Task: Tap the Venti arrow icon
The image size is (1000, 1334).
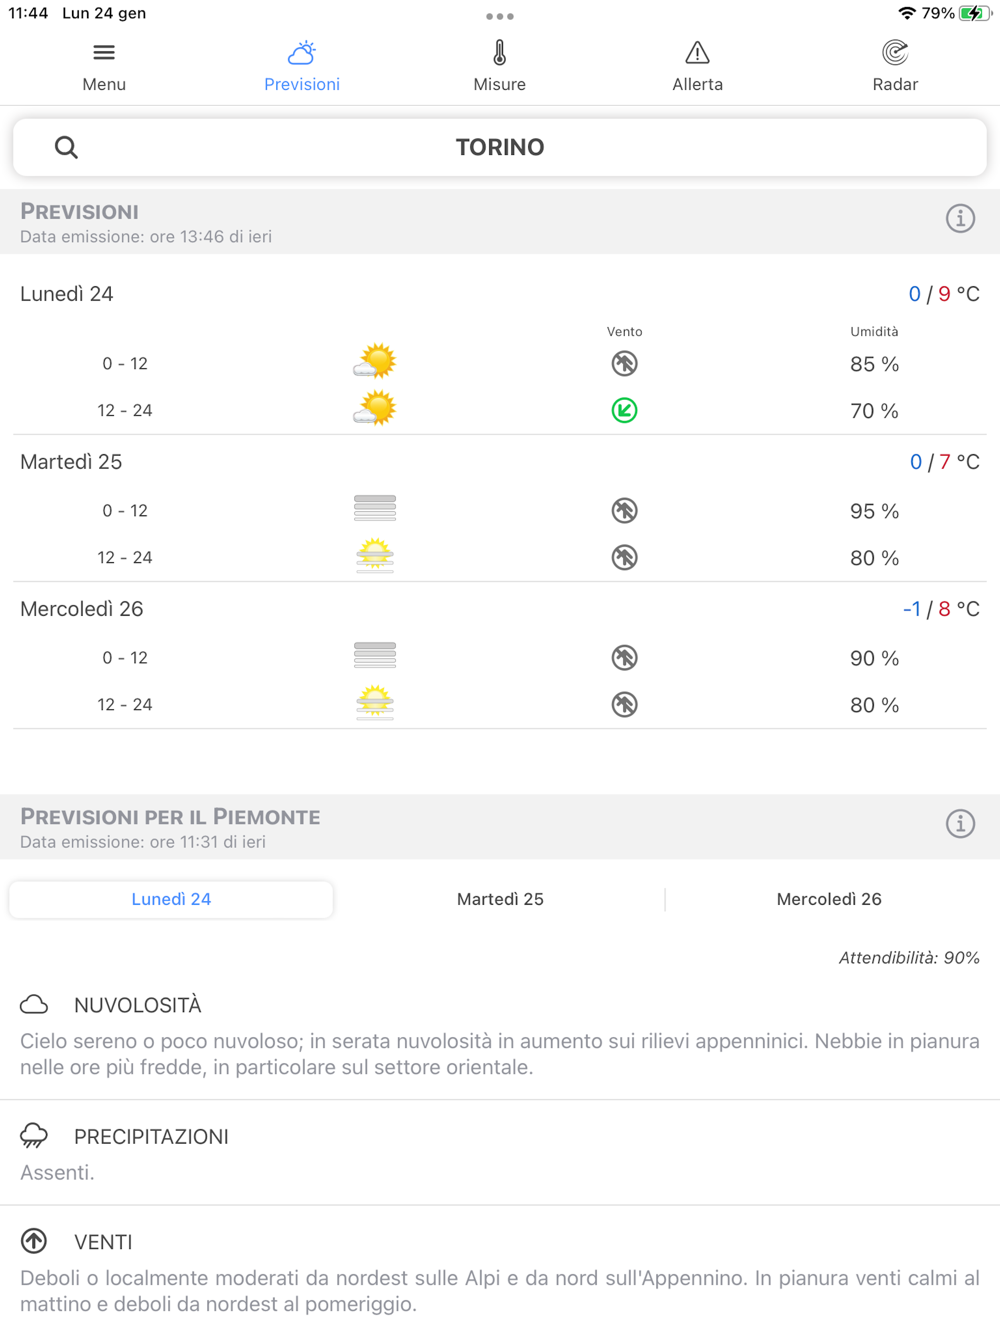Action: 34,1241
